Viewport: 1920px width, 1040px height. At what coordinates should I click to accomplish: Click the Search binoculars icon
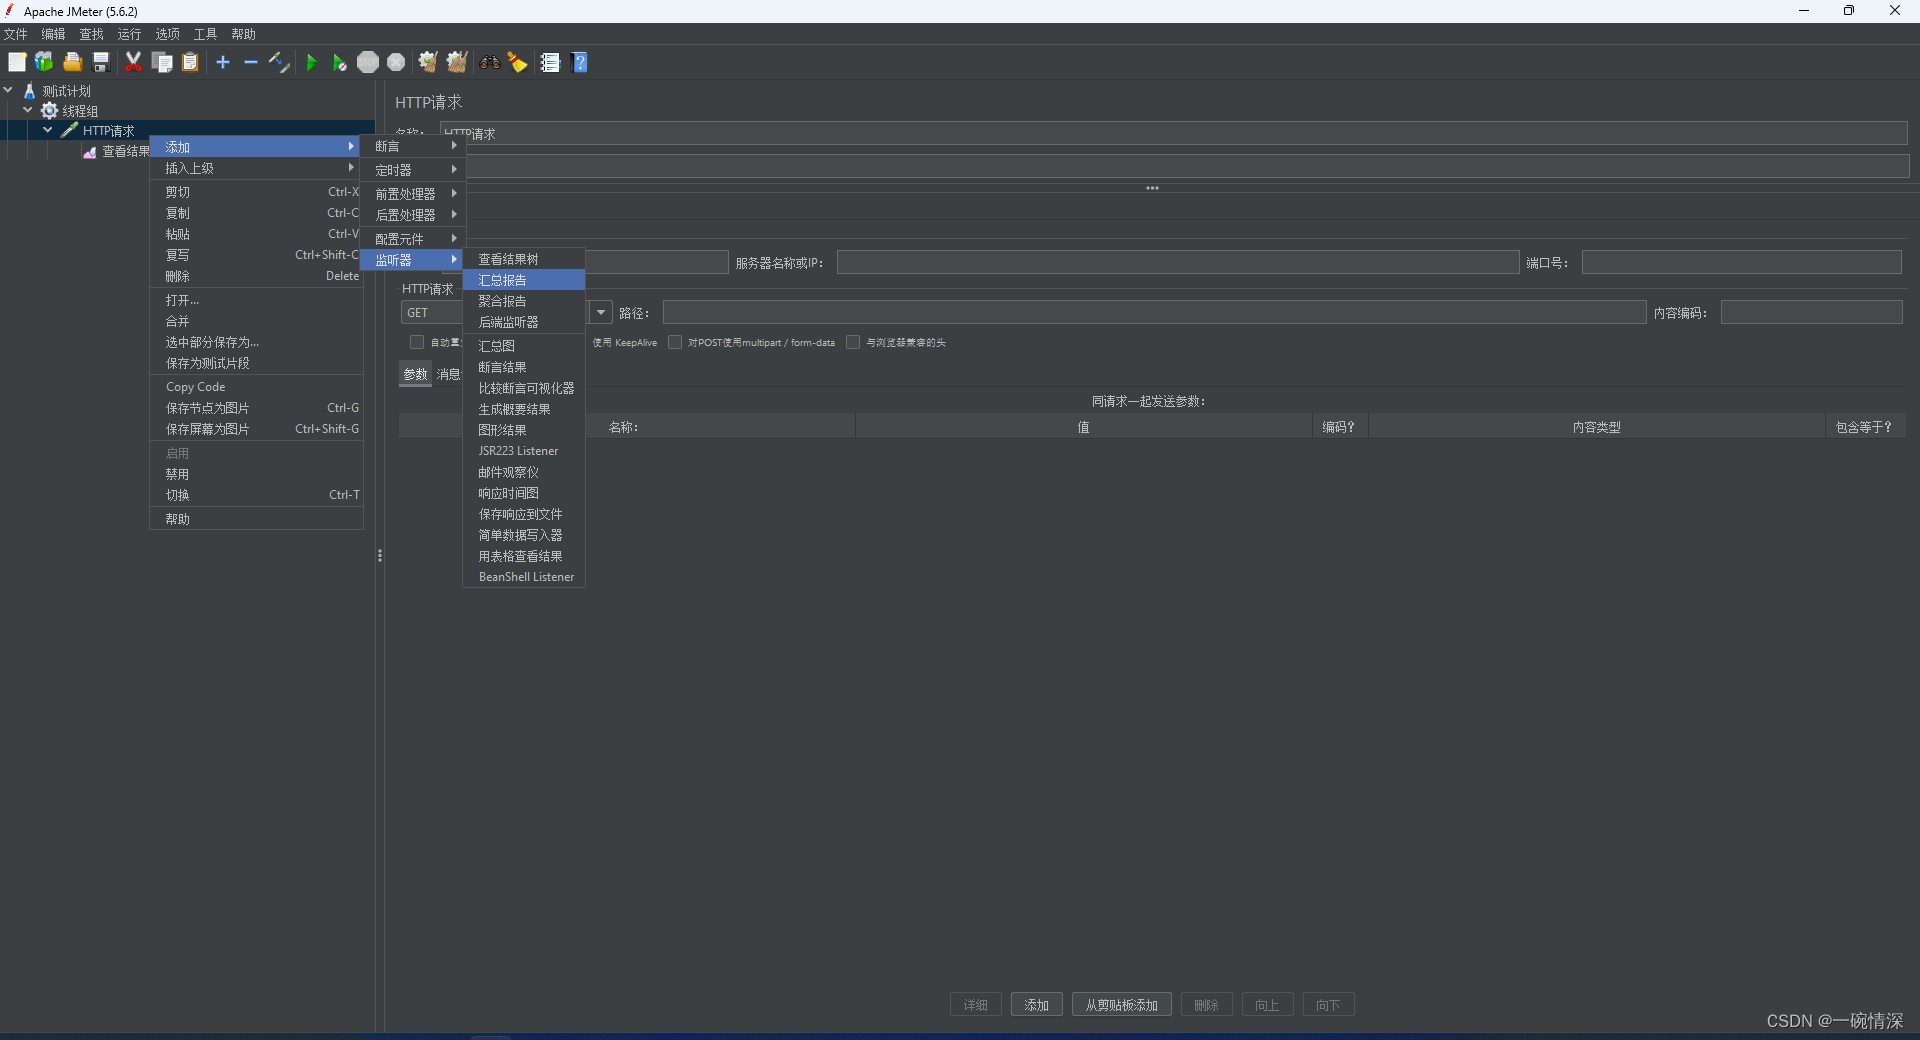pyautogui.click(x=489, y=62)
